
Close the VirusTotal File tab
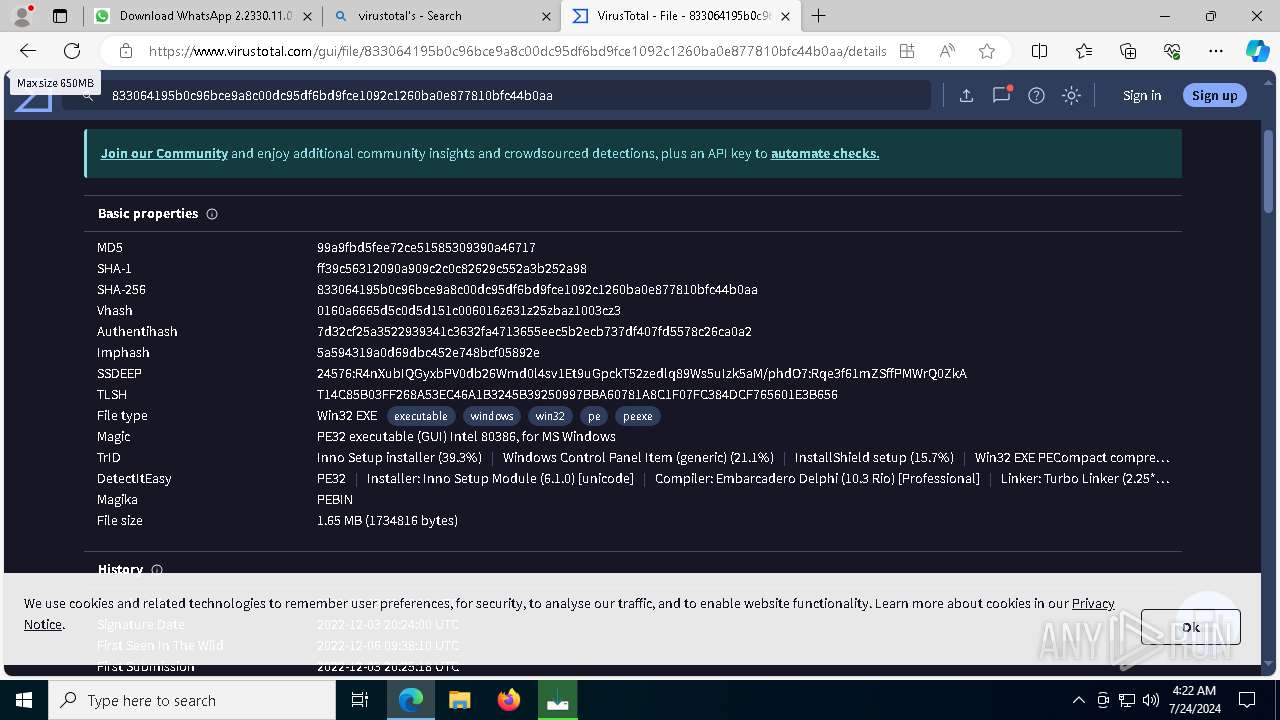(x=785, y=16)
